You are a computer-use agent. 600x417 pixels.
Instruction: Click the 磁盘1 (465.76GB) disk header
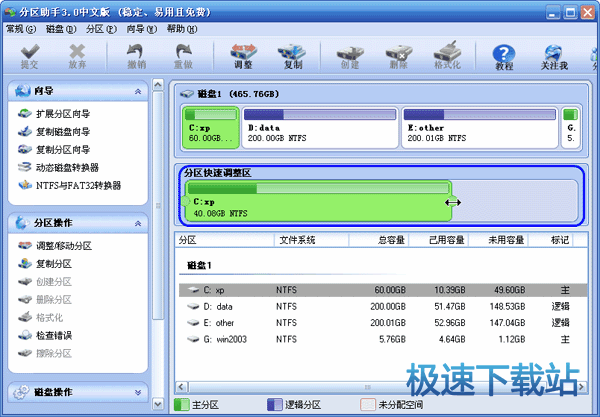[230, 94]
